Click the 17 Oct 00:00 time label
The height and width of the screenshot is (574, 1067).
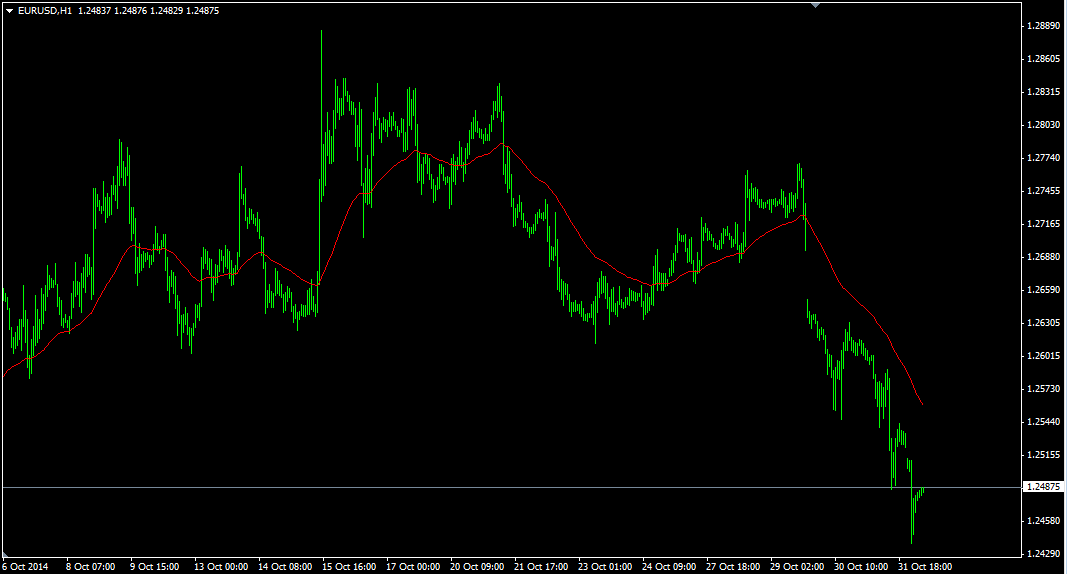[413, 567]
